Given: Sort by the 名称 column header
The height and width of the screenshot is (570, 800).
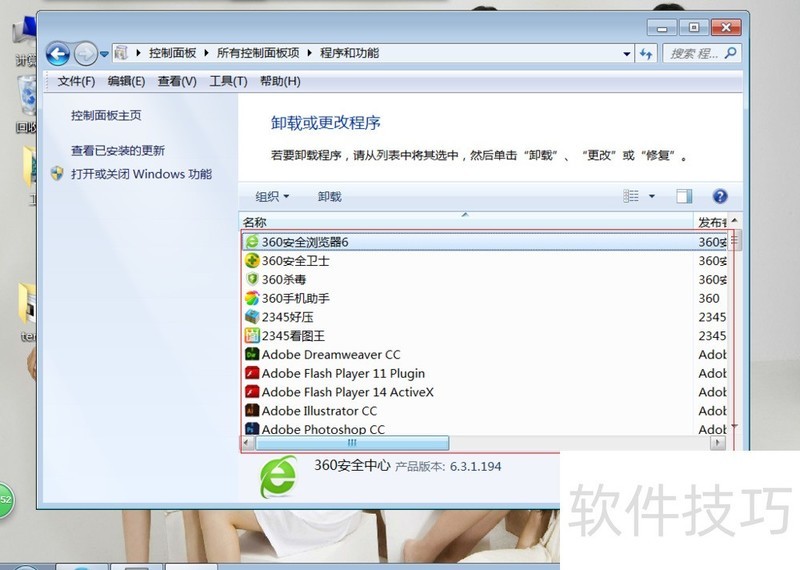Looking at the screenshot, I should point(466,222).
